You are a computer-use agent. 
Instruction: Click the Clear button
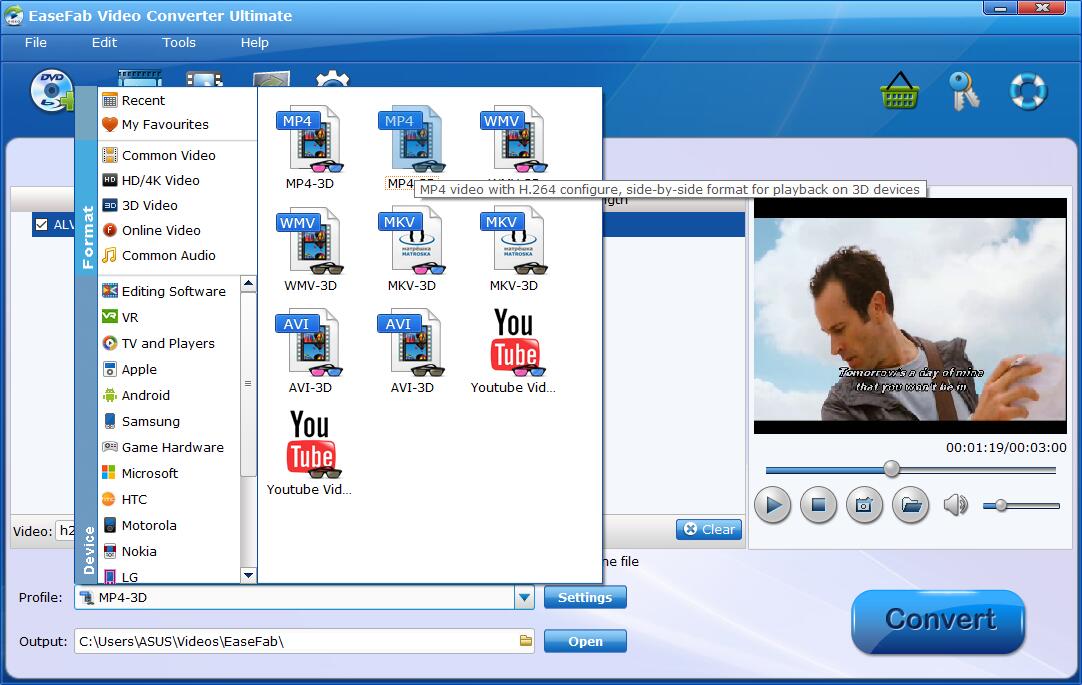click(709, 529)
